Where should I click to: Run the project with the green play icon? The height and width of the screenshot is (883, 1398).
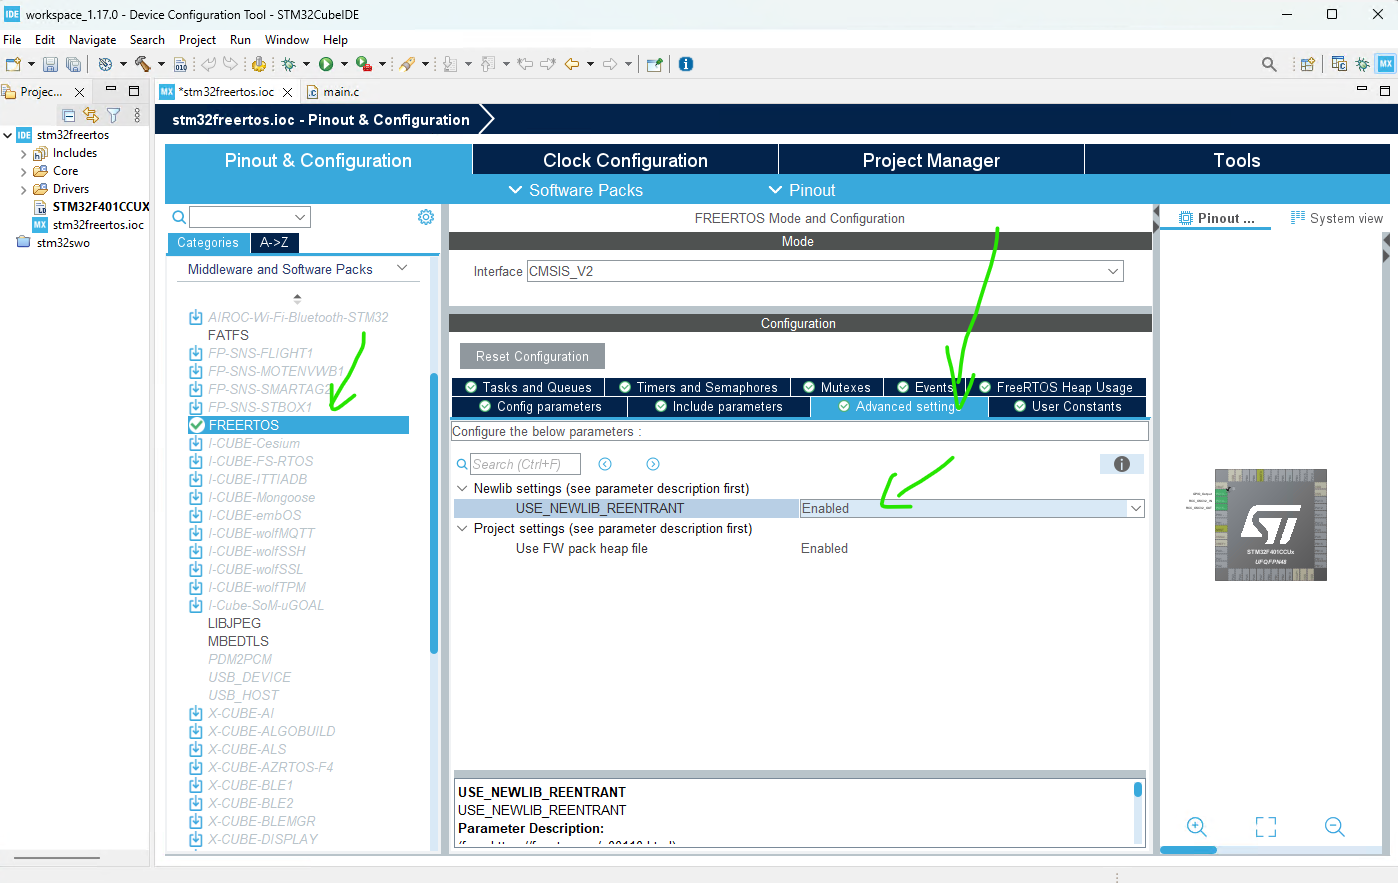[326, 64]
